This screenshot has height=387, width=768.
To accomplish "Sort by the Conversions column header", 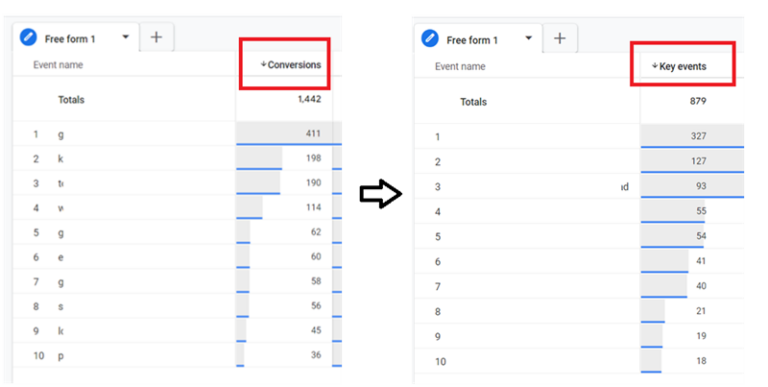I will pyautogui.click(x=294, y=65).
